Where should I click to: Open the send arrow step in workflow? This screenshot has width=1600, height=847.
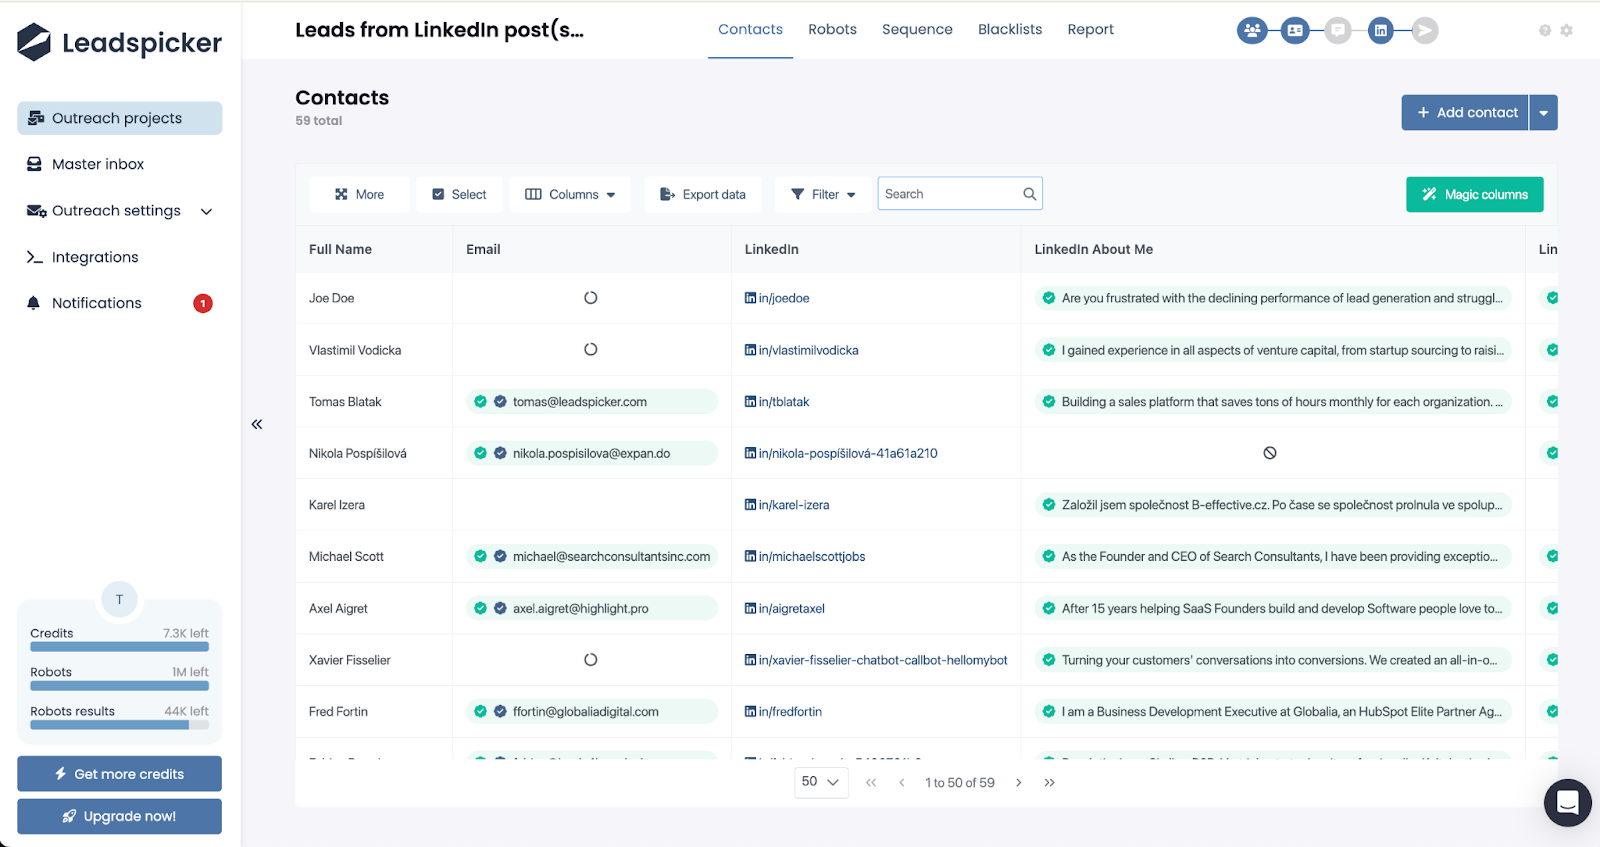(x=1425, y=30)
